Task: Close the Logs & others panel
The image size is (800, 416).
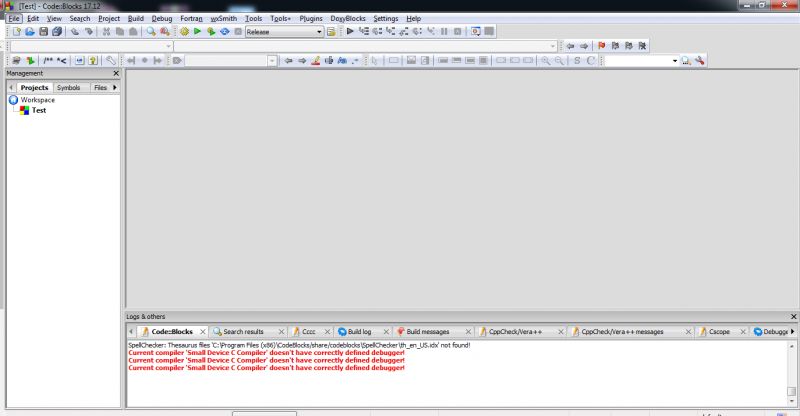Action: tap(793, 316)
